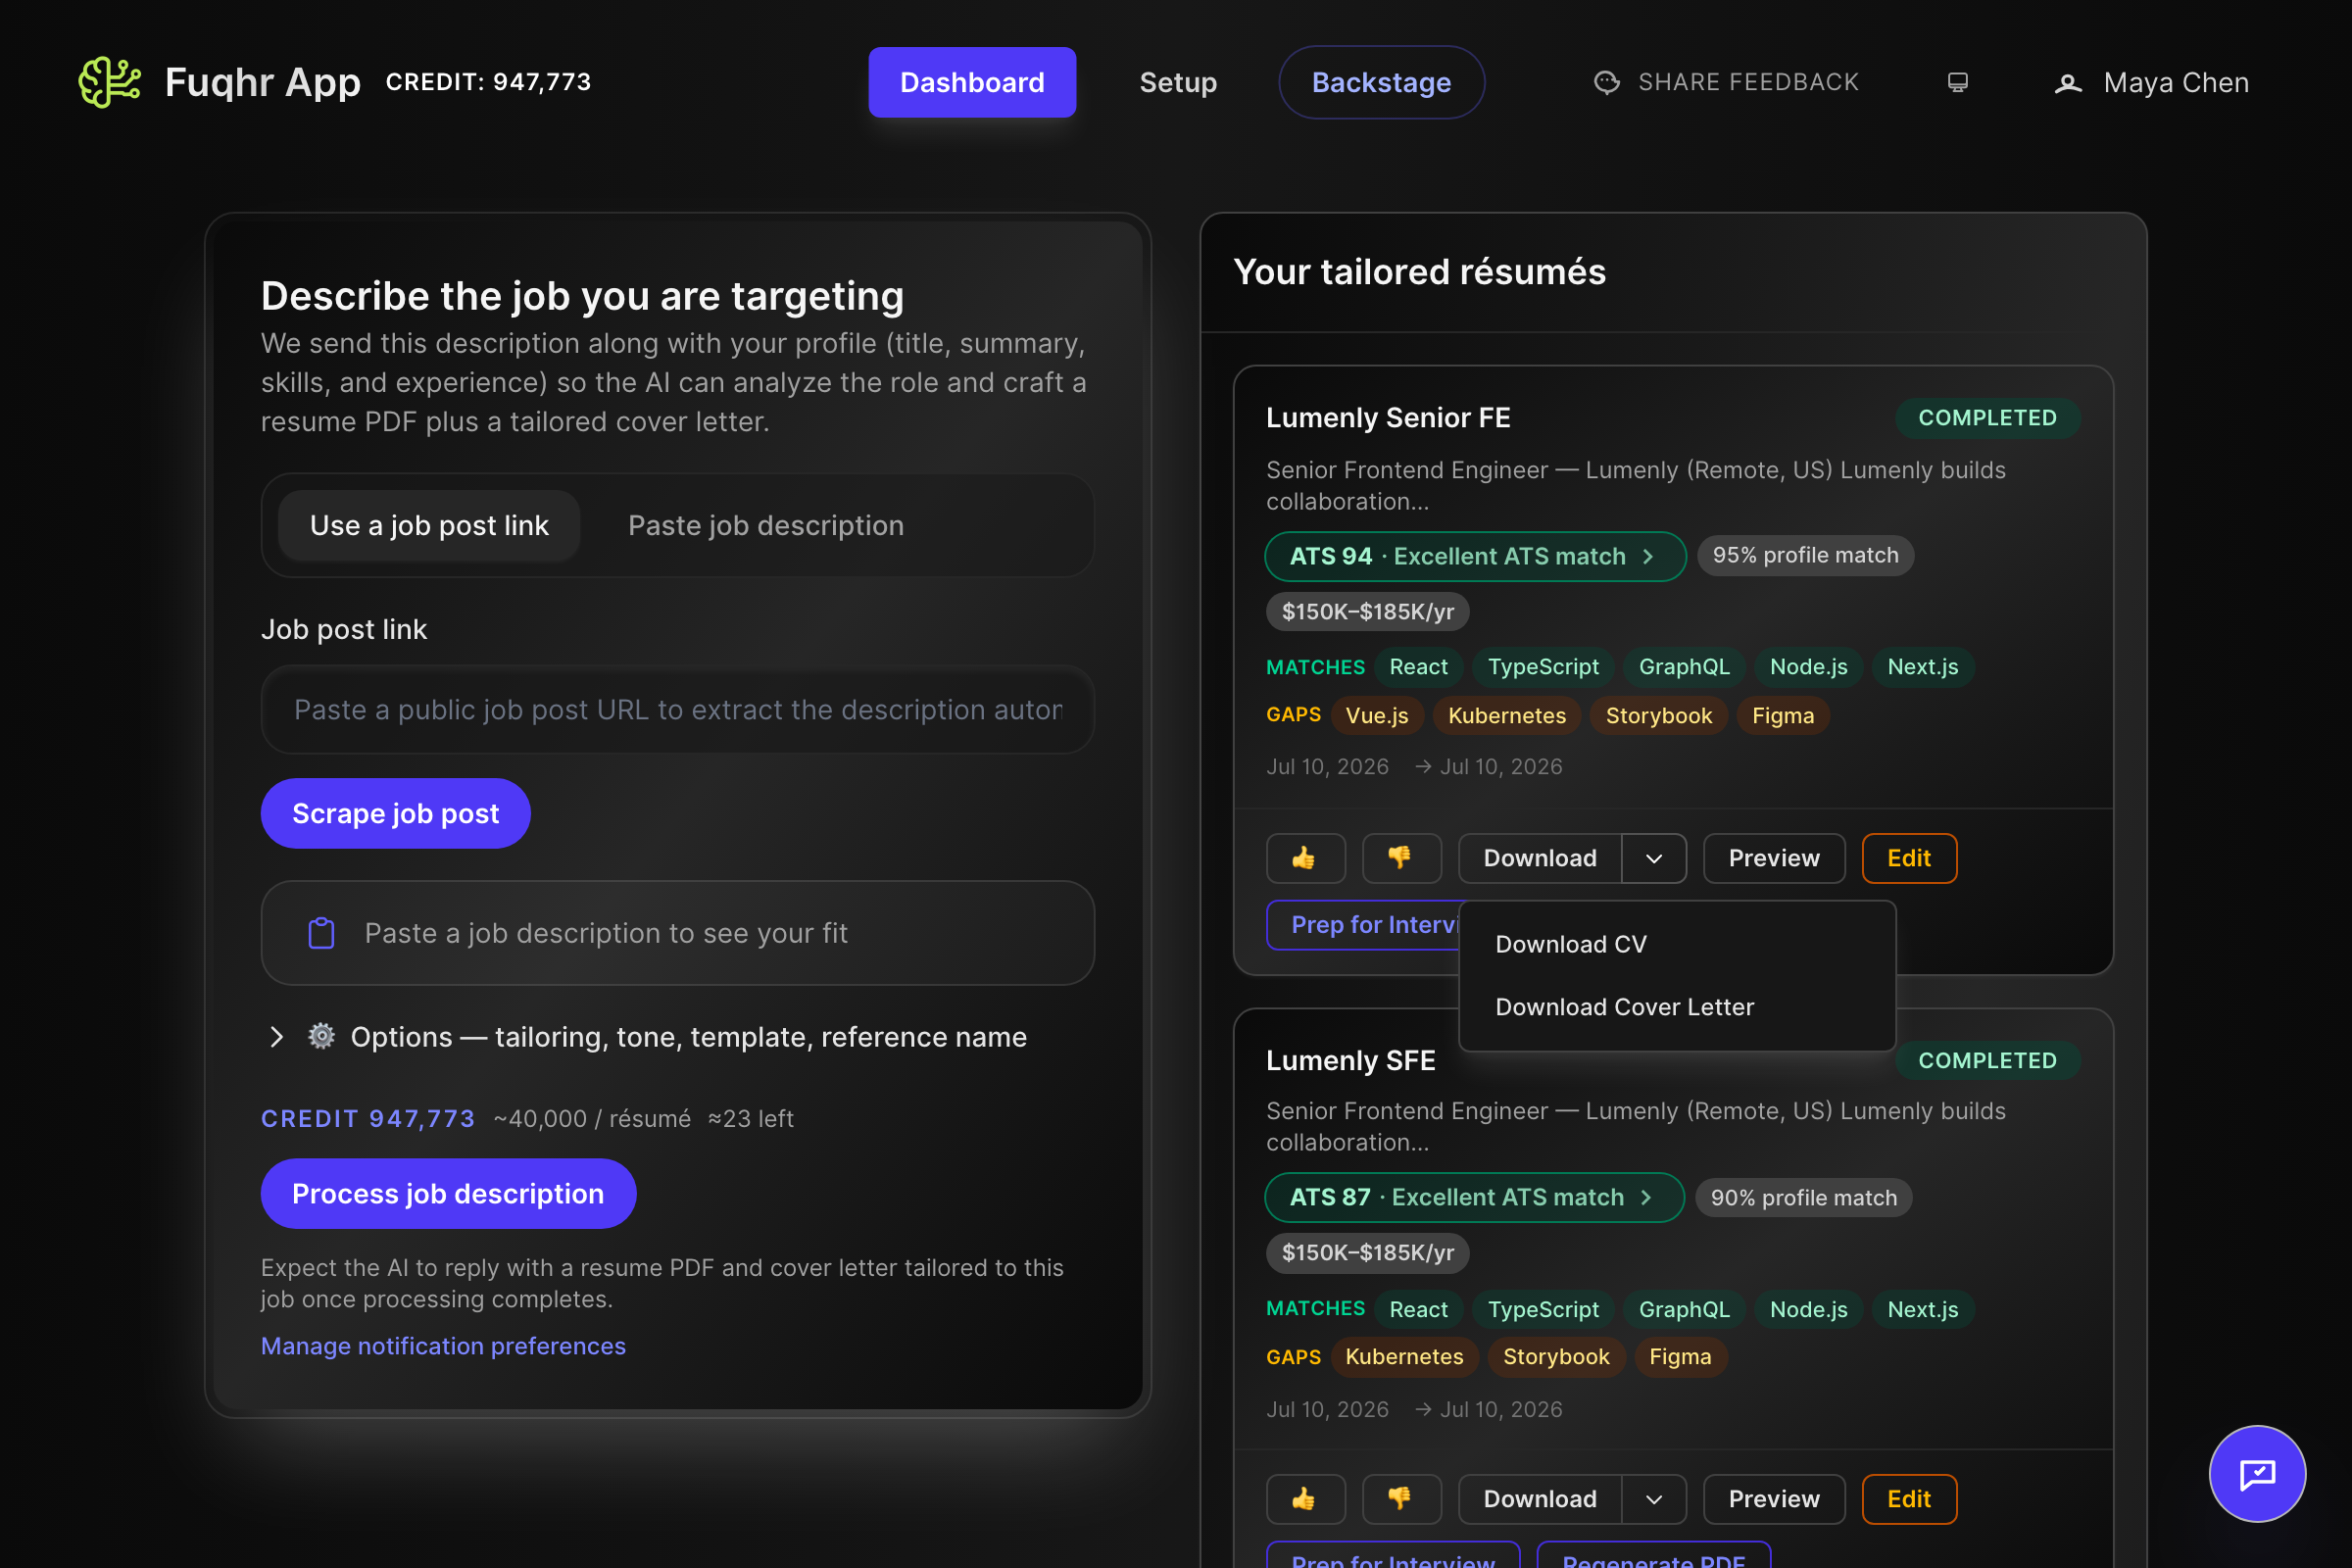
Task: Open download dropdown arrow for Lumenly SFE
Action: point(1654,1499)
